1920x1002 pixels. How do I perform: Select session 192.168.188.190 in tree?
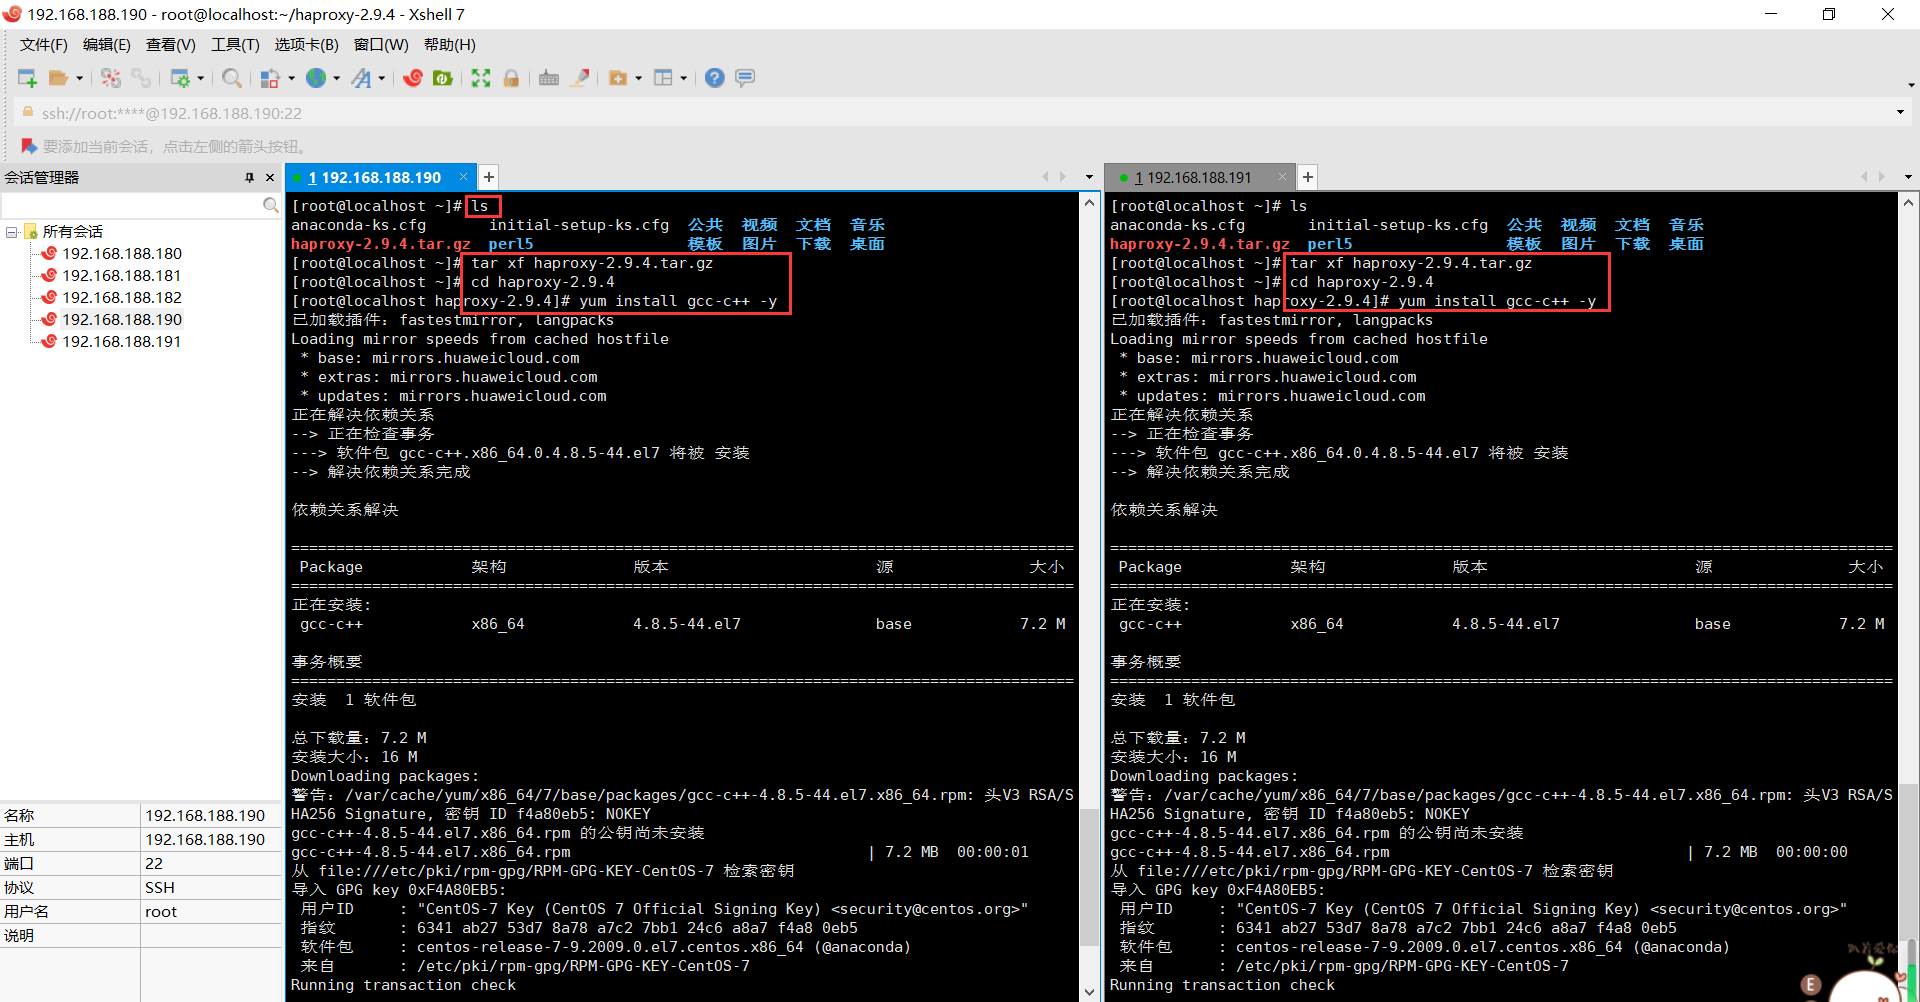click(x=122, y=320)
